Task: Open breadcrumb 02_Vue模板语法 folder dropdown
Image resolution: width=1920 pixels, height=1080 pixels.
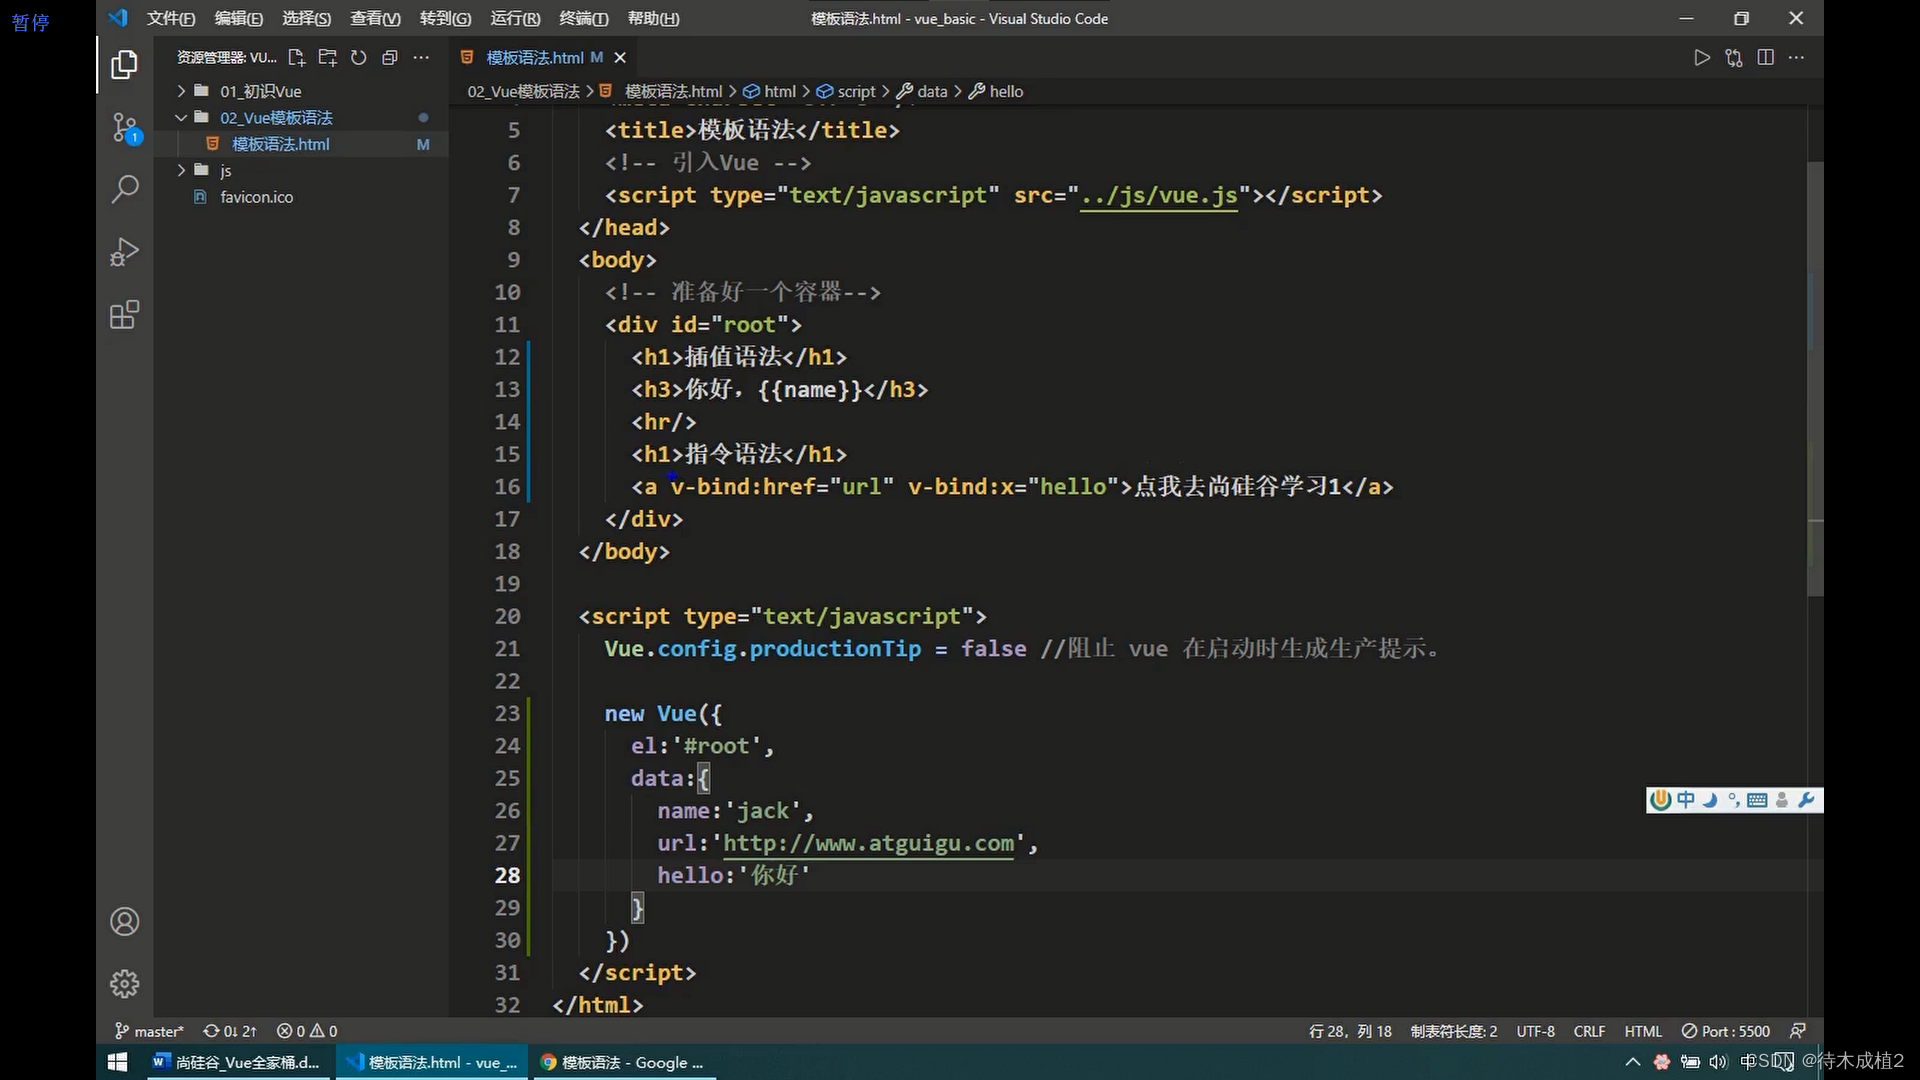Action: pyautogui.click(x=523, y=91)
